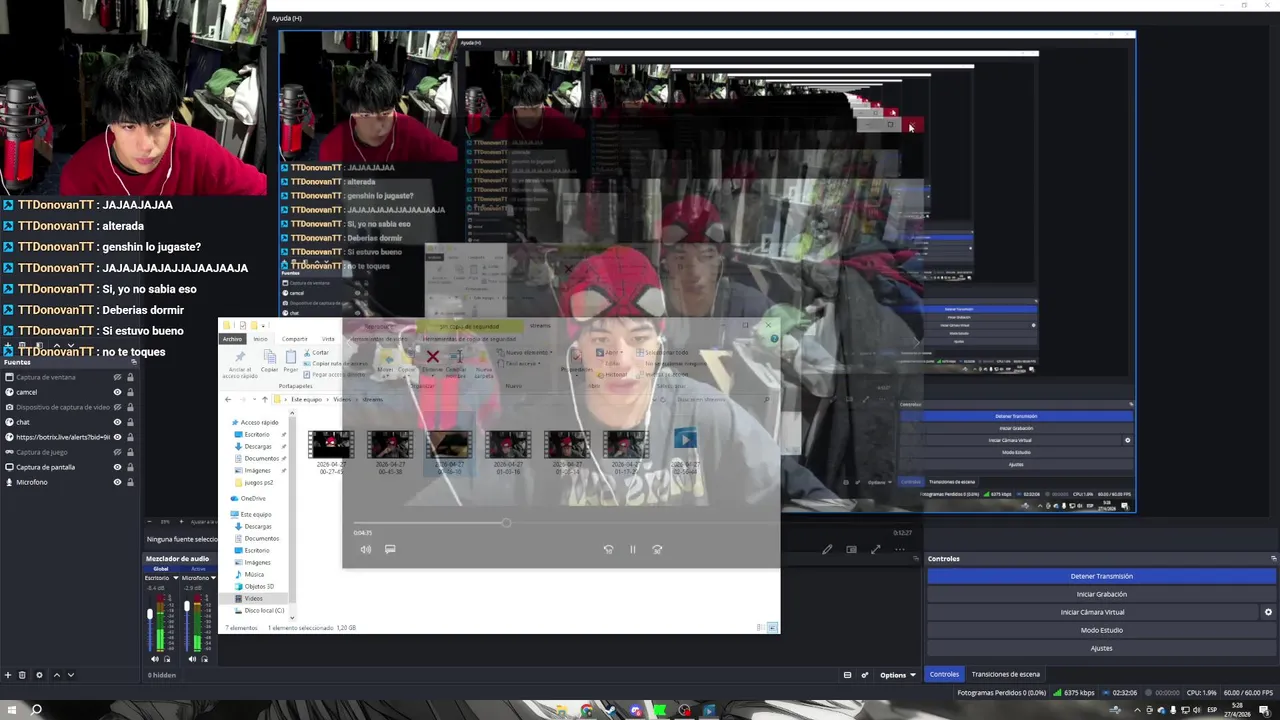The height and width of the screenshot is (720, 1280).
Task: Show the Captura de juego source
Action: [x=117, y=452]
